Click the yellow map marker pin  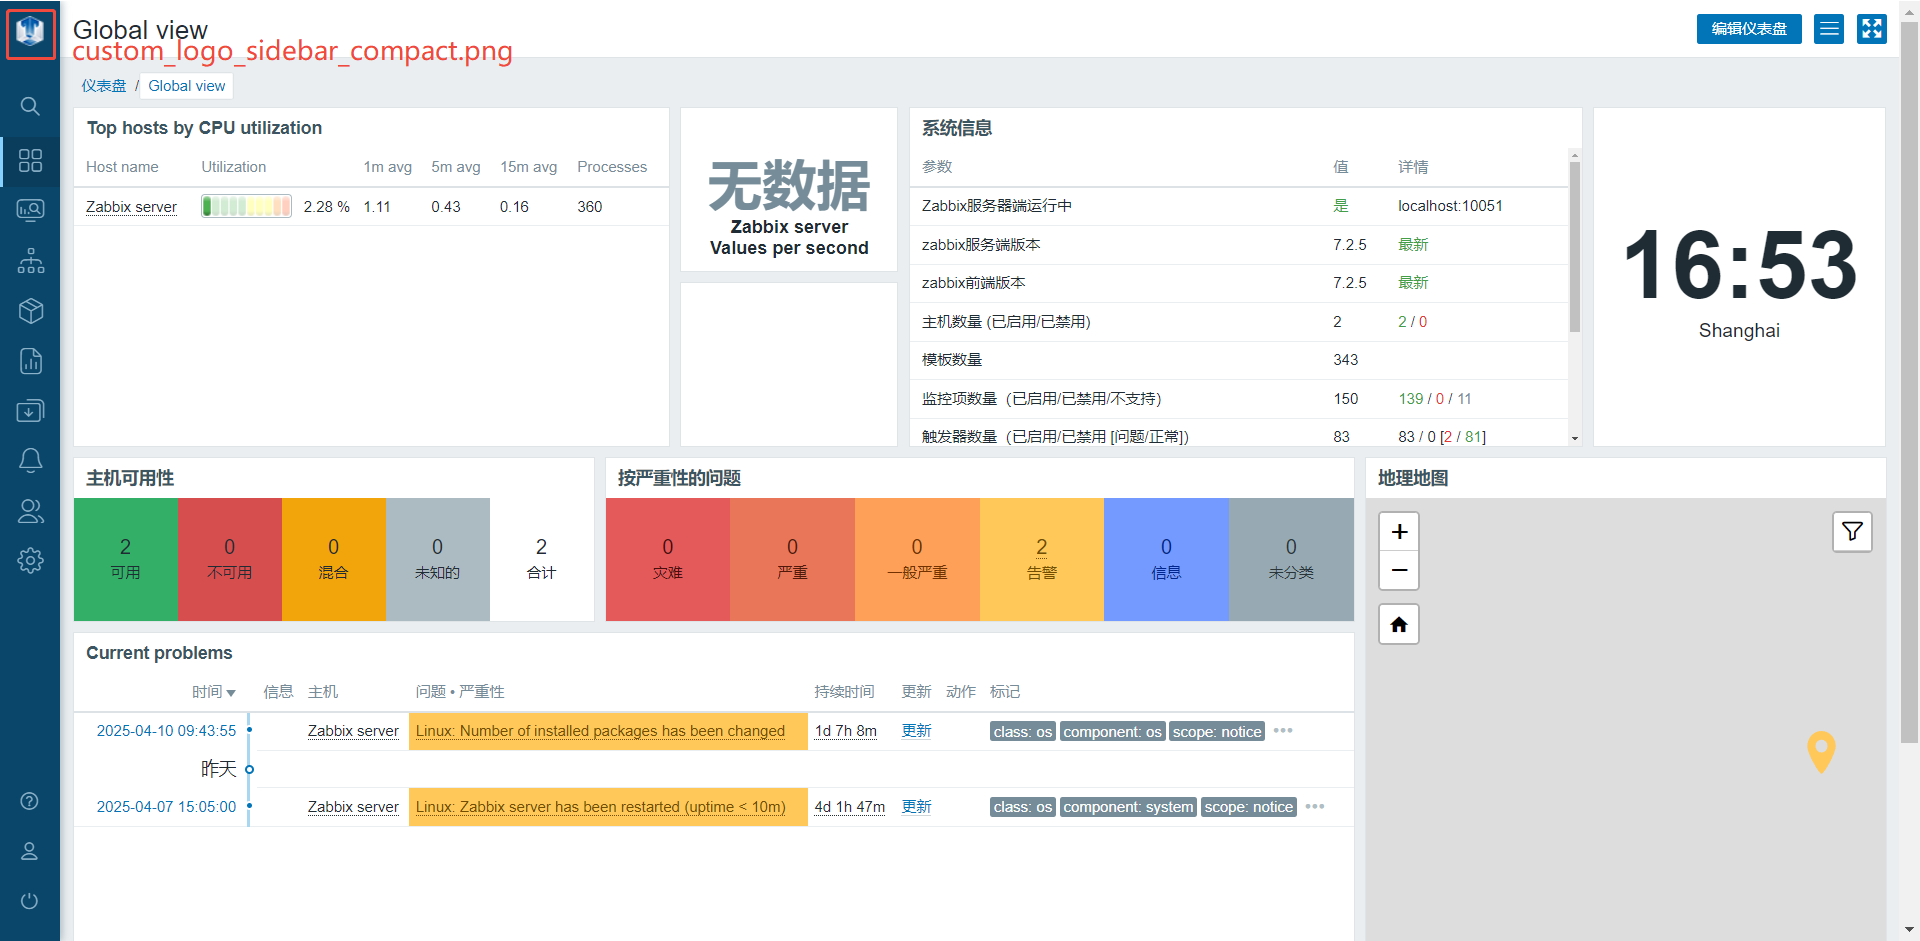(1821, 751)
